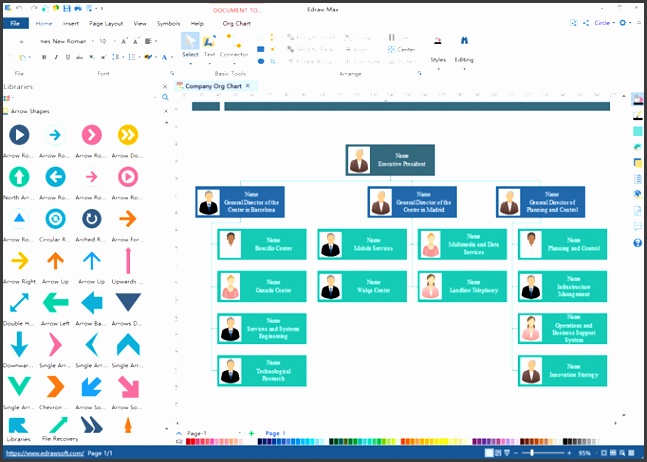Toggle strikethrough formatting

[80, 57]
